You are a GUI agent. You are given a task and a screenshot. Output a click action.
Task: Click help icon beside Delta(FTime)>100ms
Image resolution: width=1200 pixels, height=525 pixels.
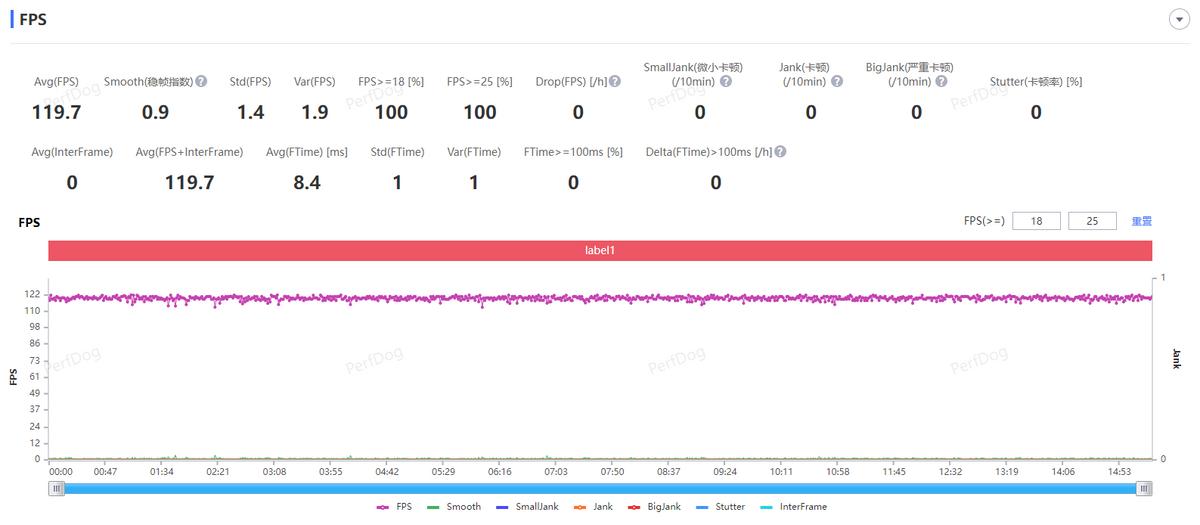tap(780, 152)
